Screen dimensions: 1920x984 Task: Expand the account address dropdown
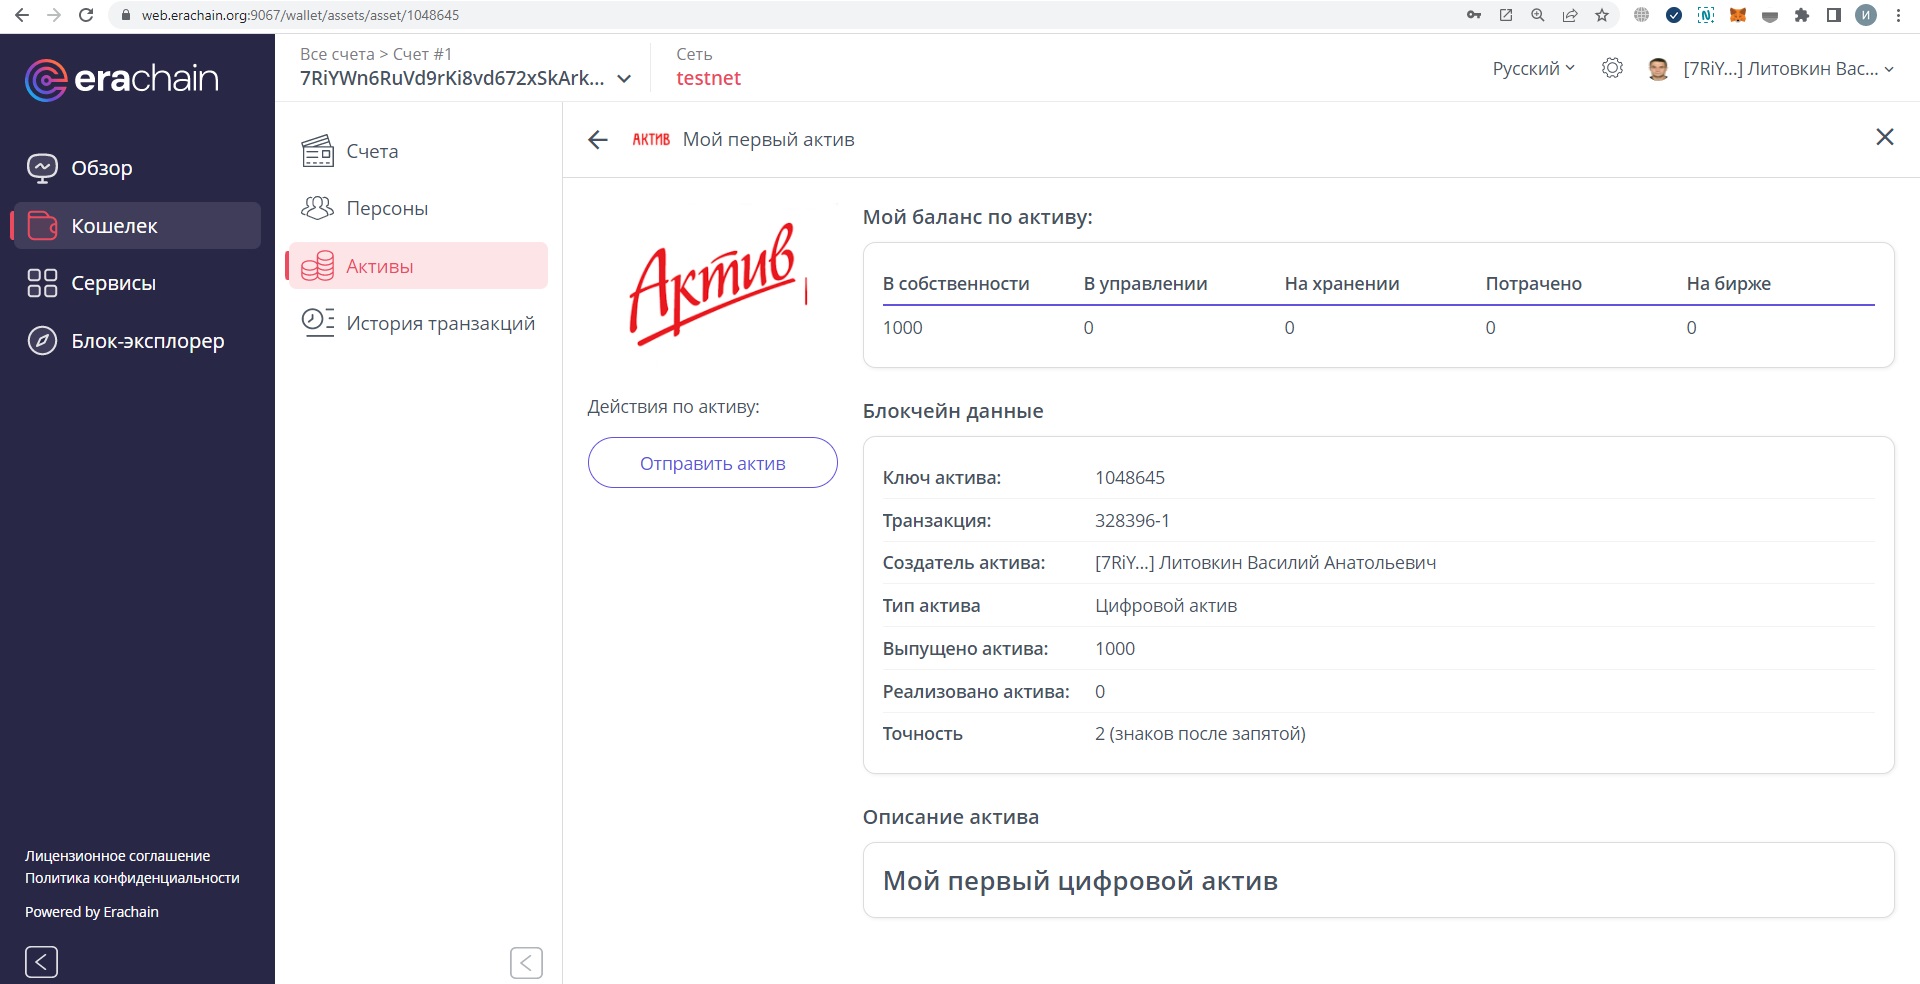coord(624,79)
